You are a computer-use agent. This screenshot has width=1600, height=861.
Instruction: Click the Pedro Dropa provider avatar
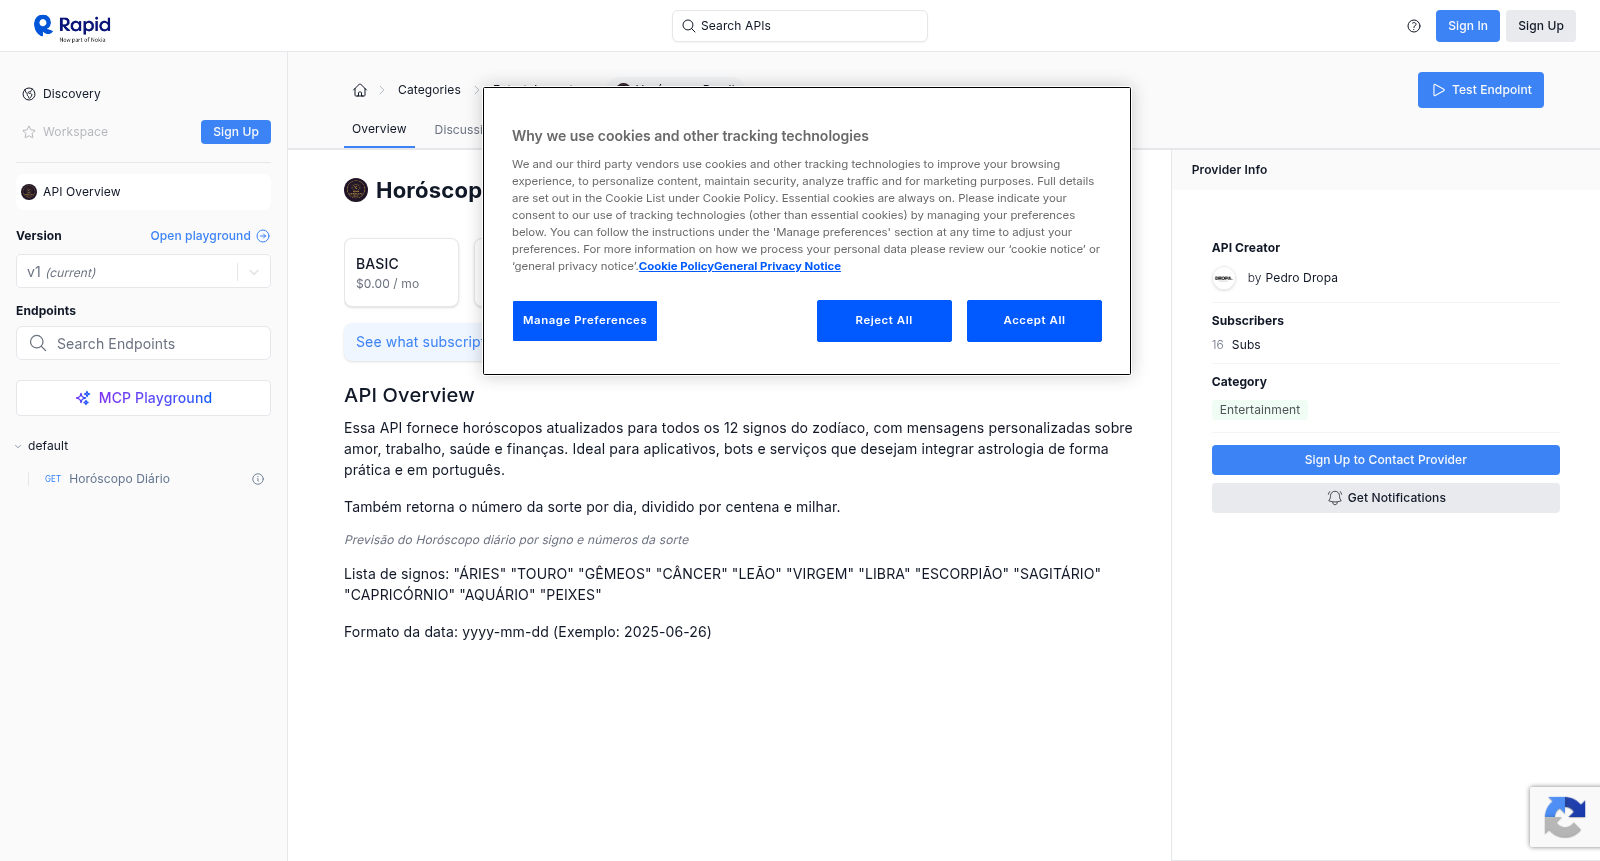click(1224, 278)
